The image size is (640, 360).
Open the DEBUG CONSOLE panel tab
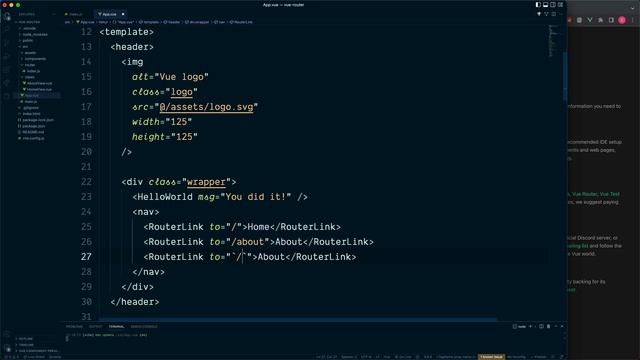click(144, 327)
